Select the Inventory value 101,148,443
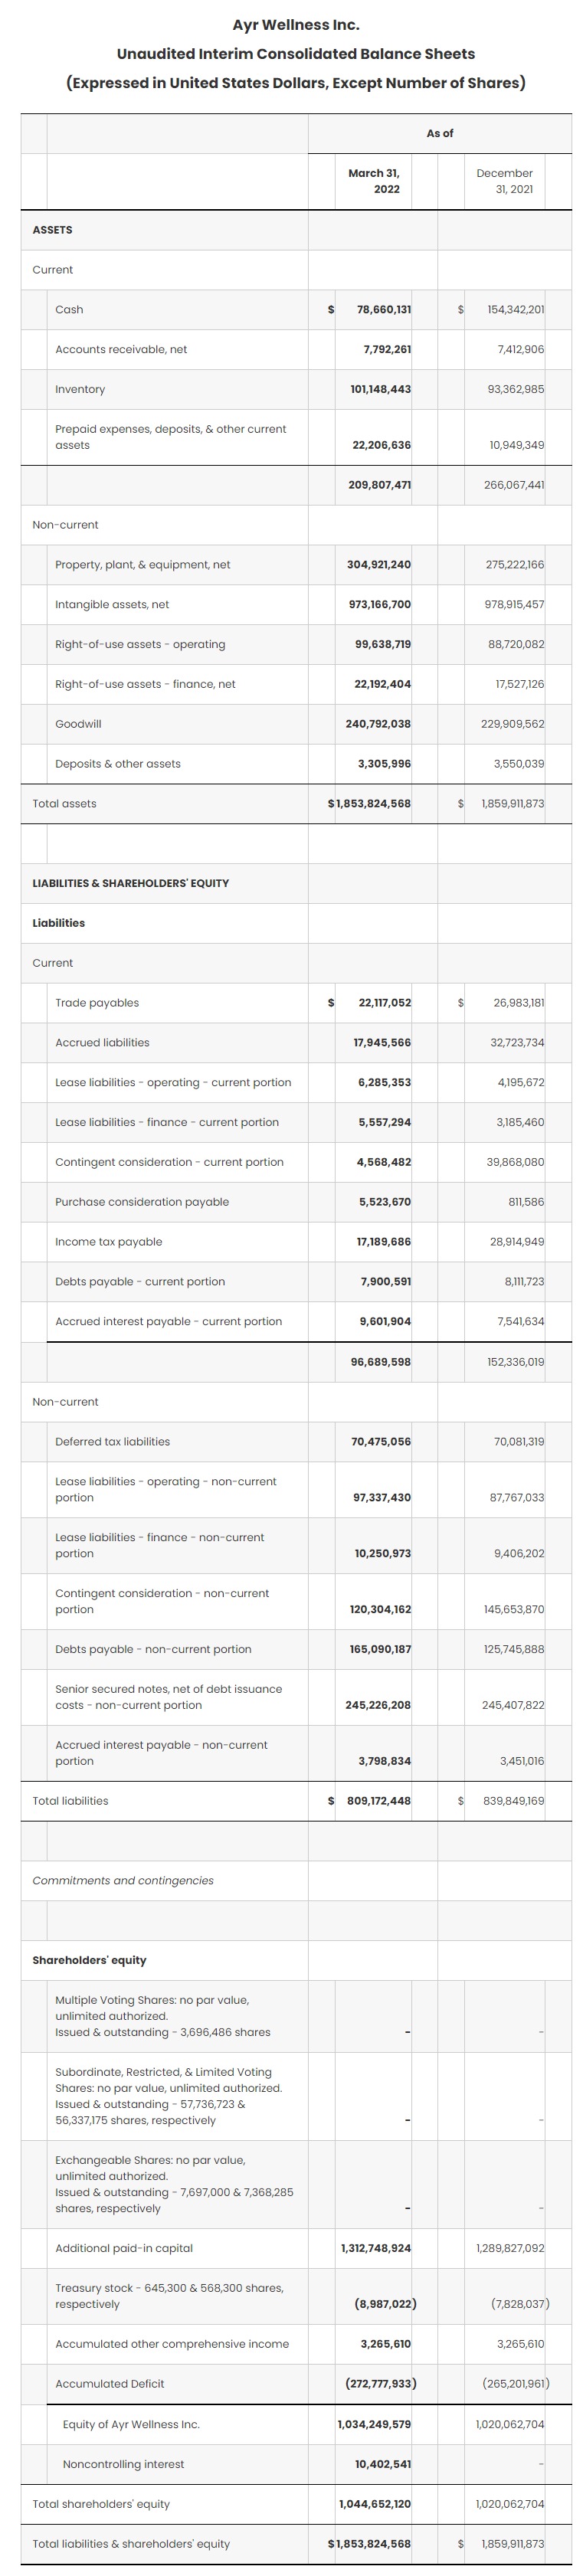This screenshot has width=583, height=2576. click(380, 389)
